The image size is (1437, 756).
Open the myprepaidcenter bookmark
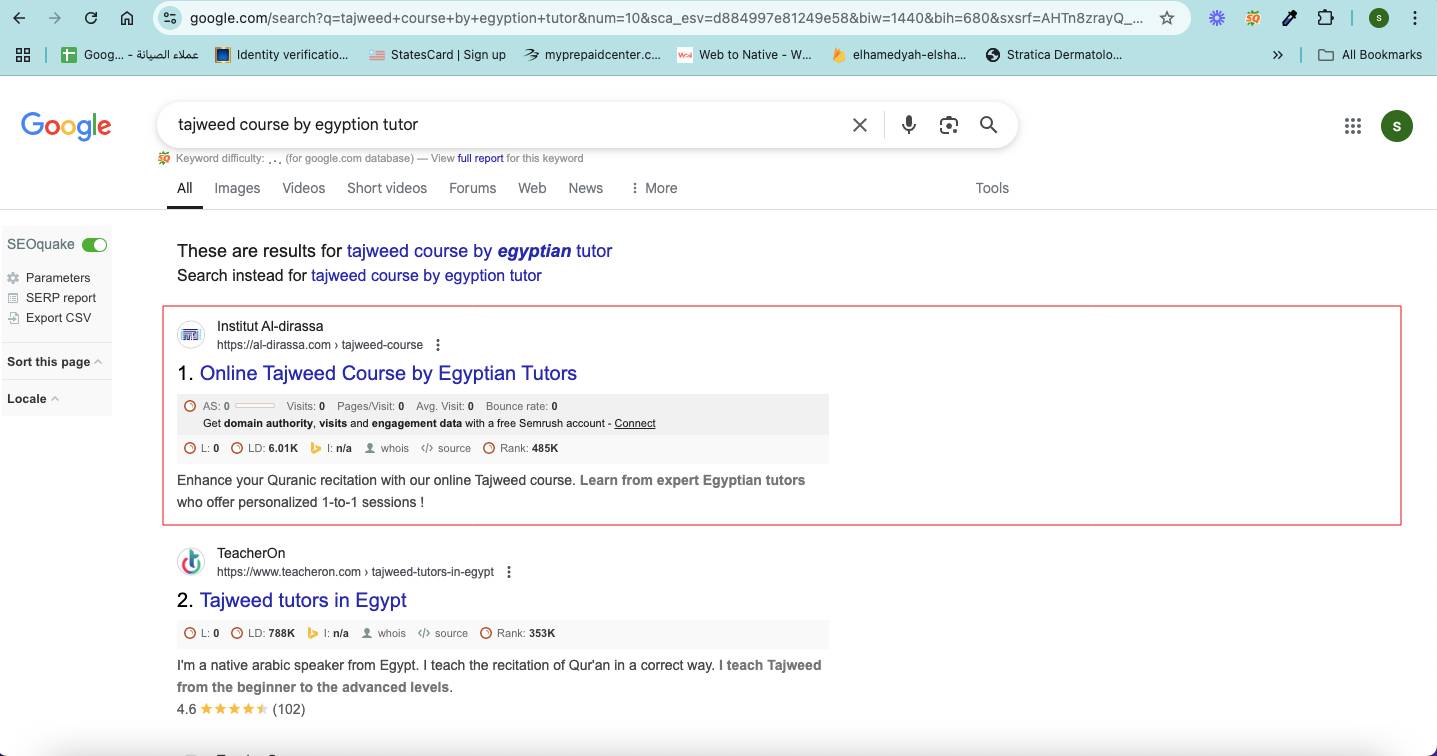tap(593, 55)
